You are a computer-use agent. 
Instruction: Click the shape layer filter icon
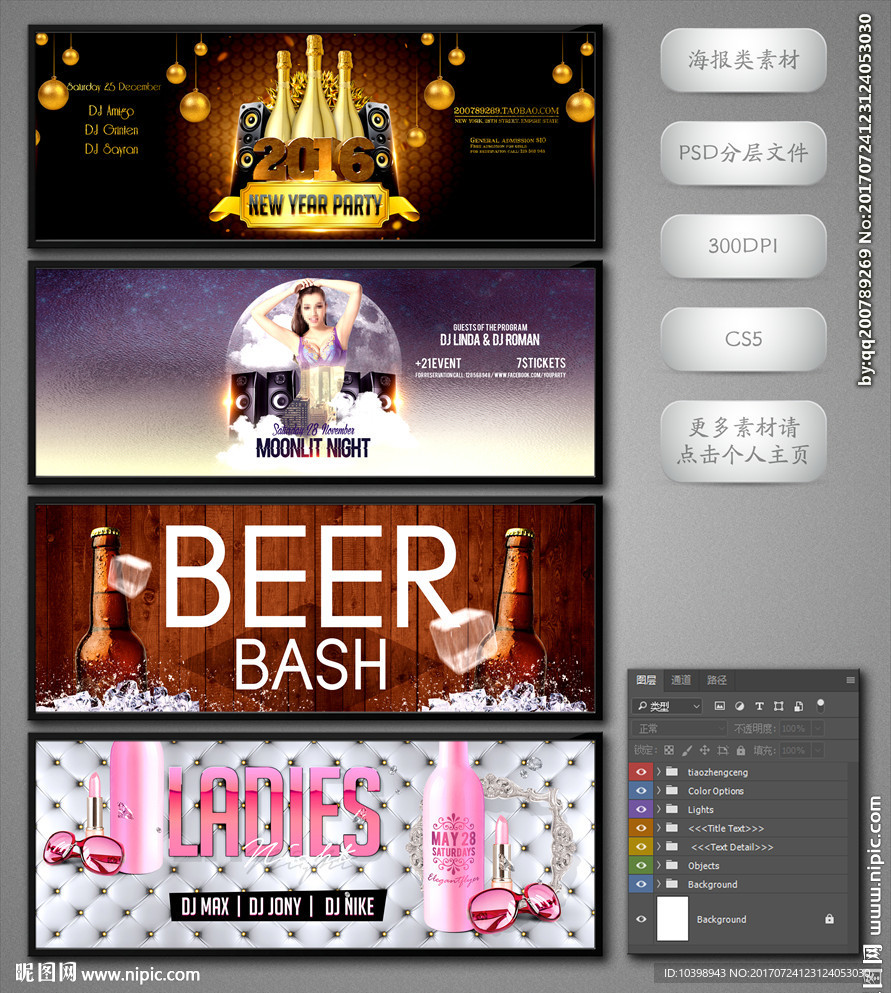[x=779, y=706]
